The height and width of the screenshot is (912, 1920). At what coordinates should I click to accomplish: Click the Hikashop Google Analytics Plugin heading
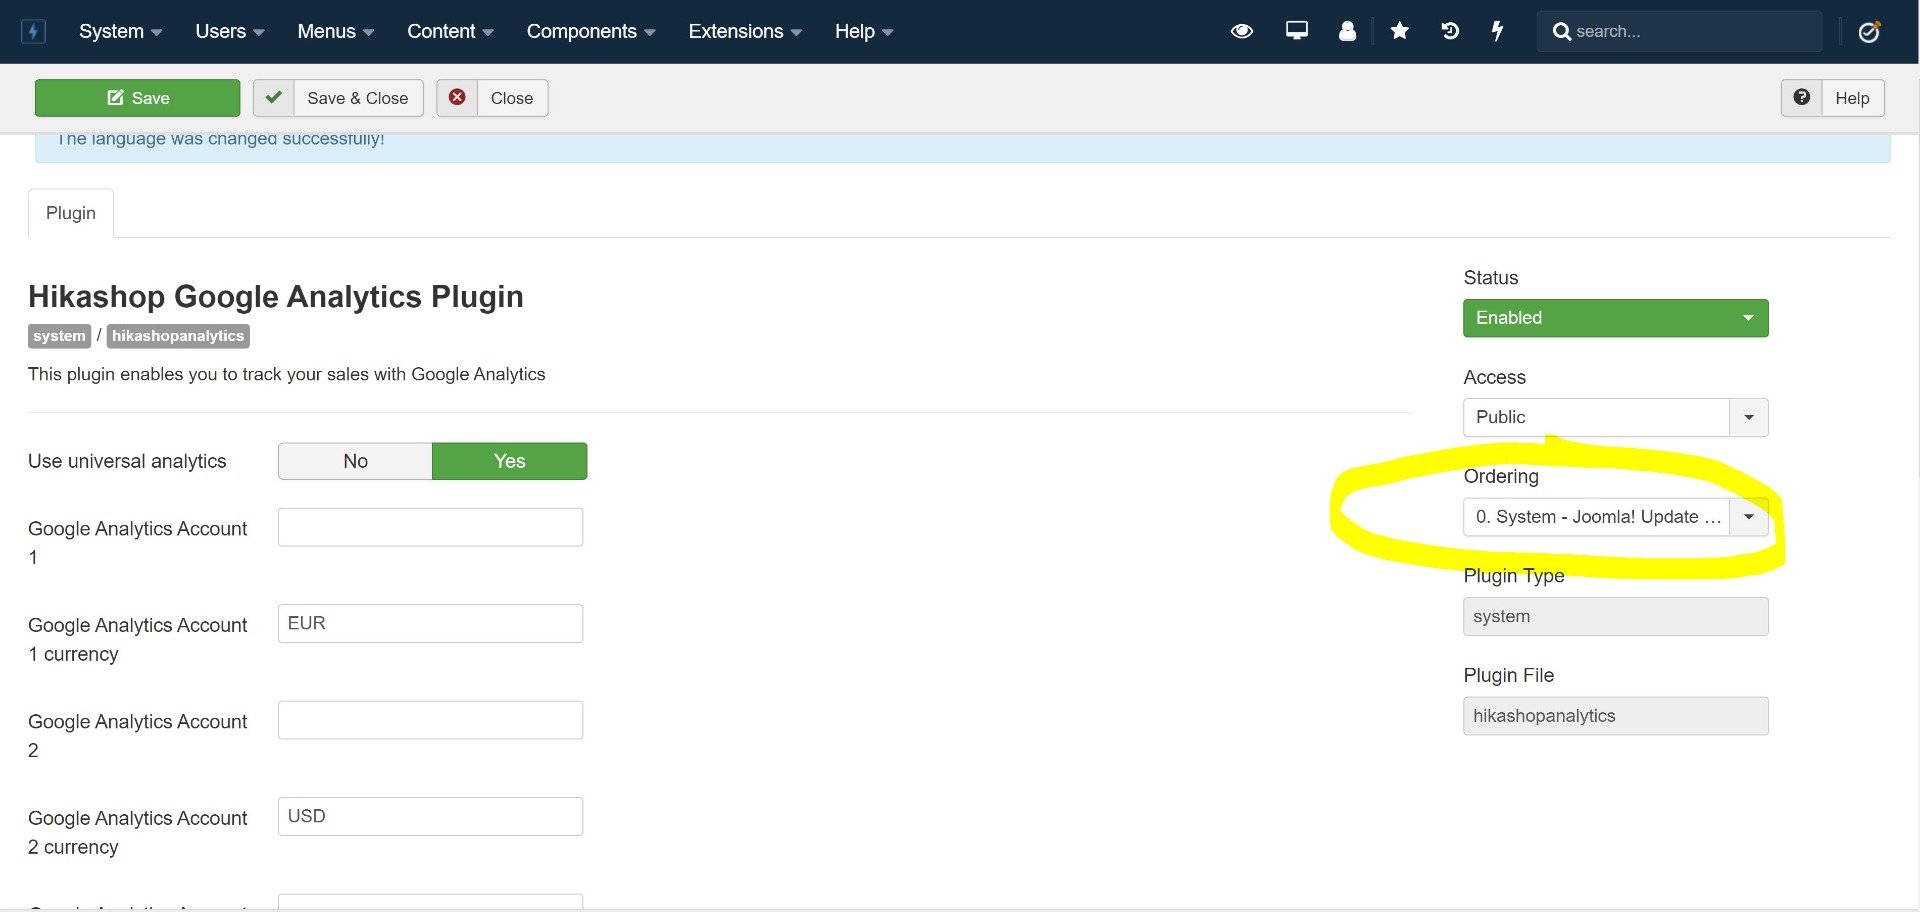[x=276, y=296]
